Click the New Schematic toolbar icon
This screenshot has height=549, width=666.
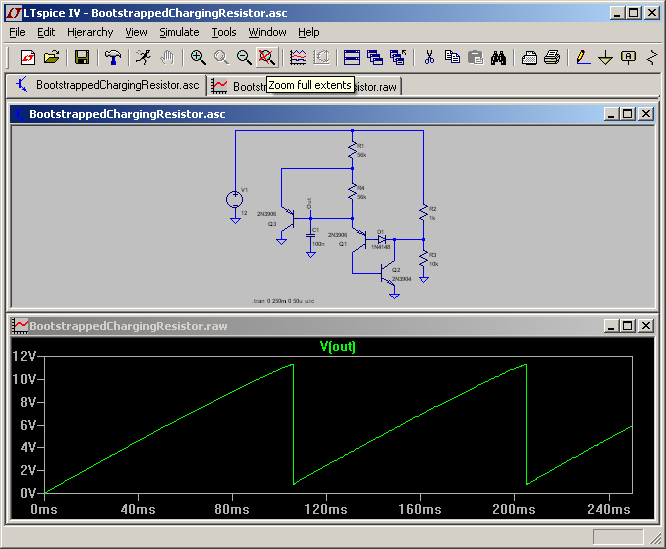click(27, 58)
